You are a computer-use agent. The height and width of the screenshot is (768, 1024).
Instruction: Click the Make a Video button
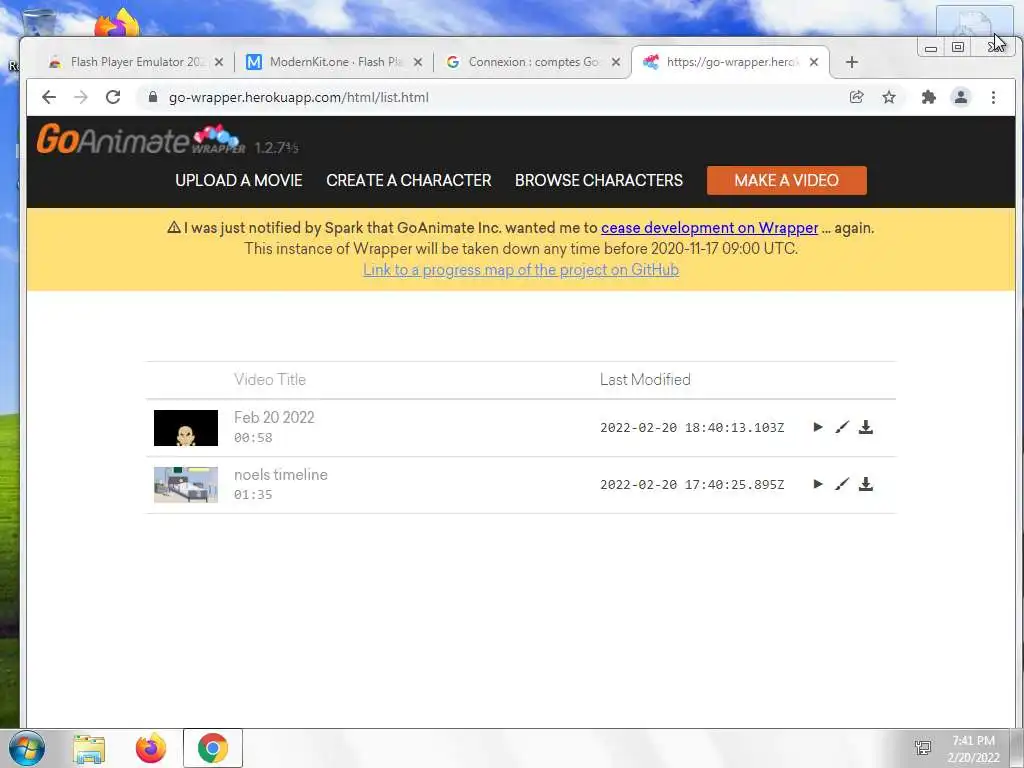tap(786, 180)
